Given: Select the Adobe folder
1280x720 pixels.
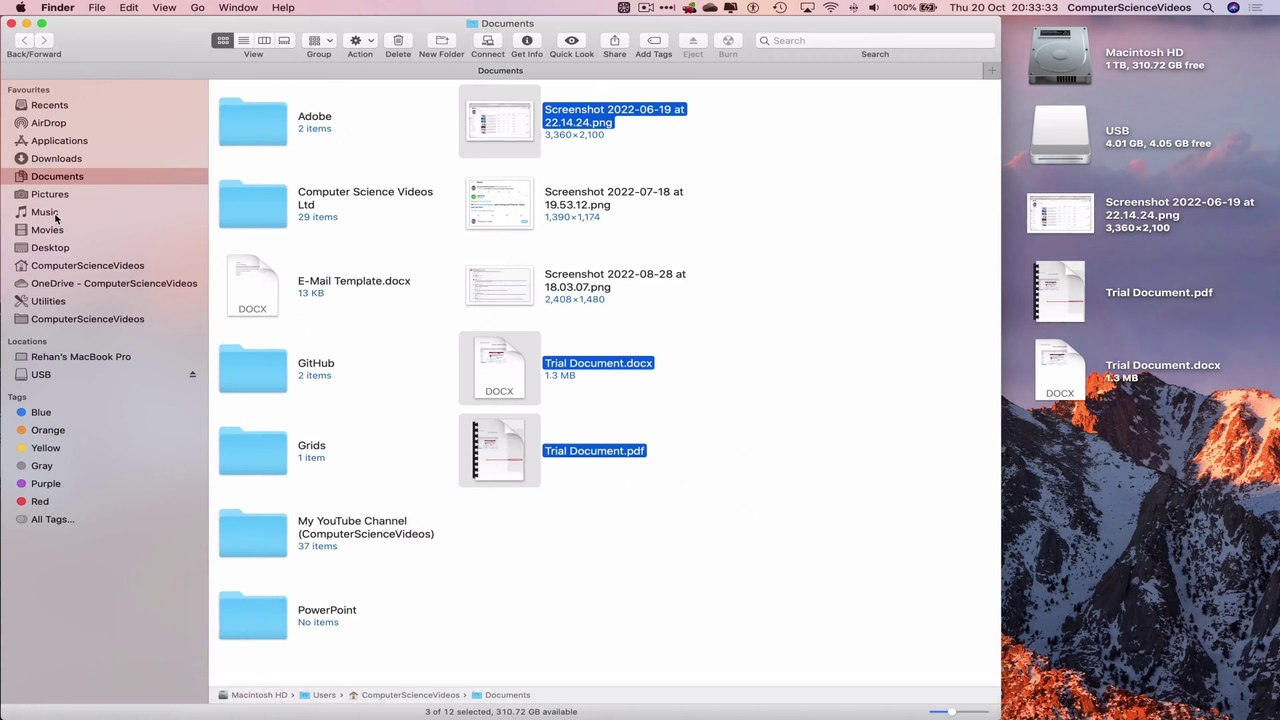Looking at the screenshot, I should (x=253, y=121).
